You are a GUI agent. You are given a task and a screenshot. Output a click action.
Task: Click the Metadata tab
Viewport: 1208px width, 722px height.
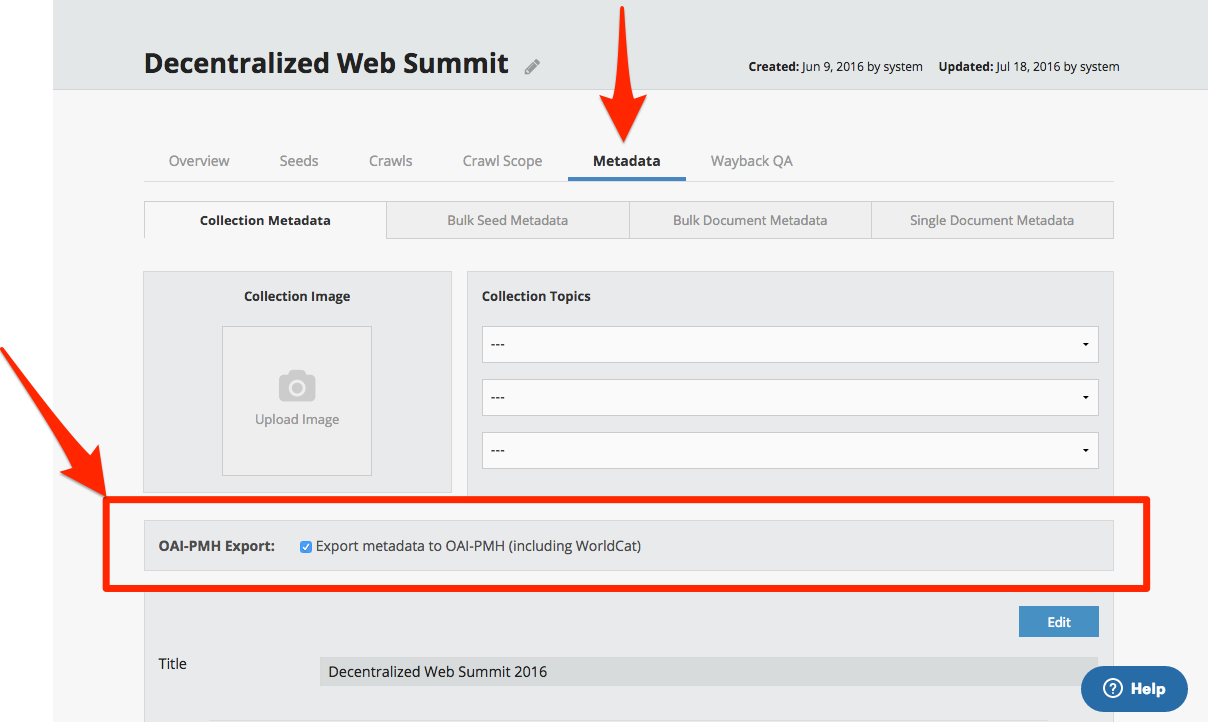click(x=626, y=160)
